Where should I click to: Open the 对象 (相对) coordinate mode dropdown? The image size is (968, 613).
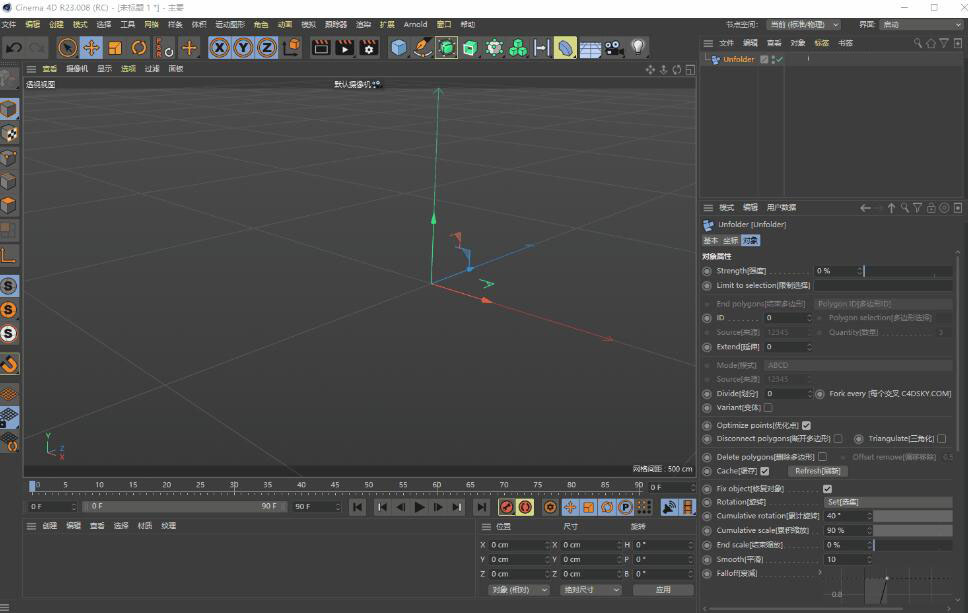coord(518,590)
